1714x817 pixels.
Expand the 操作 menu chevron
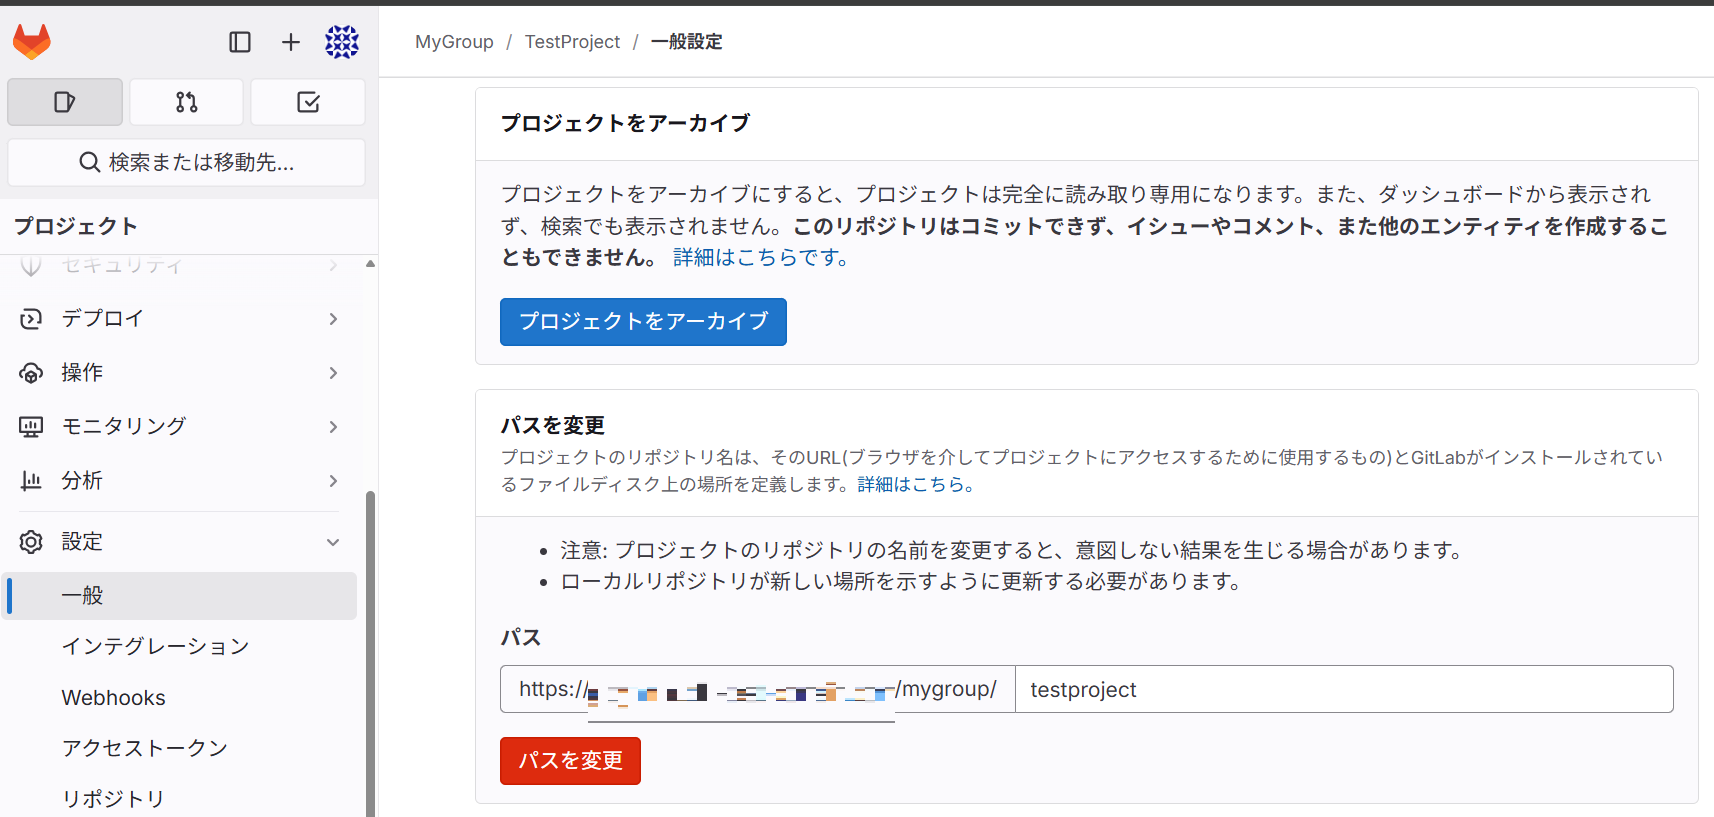coord(333,373)
